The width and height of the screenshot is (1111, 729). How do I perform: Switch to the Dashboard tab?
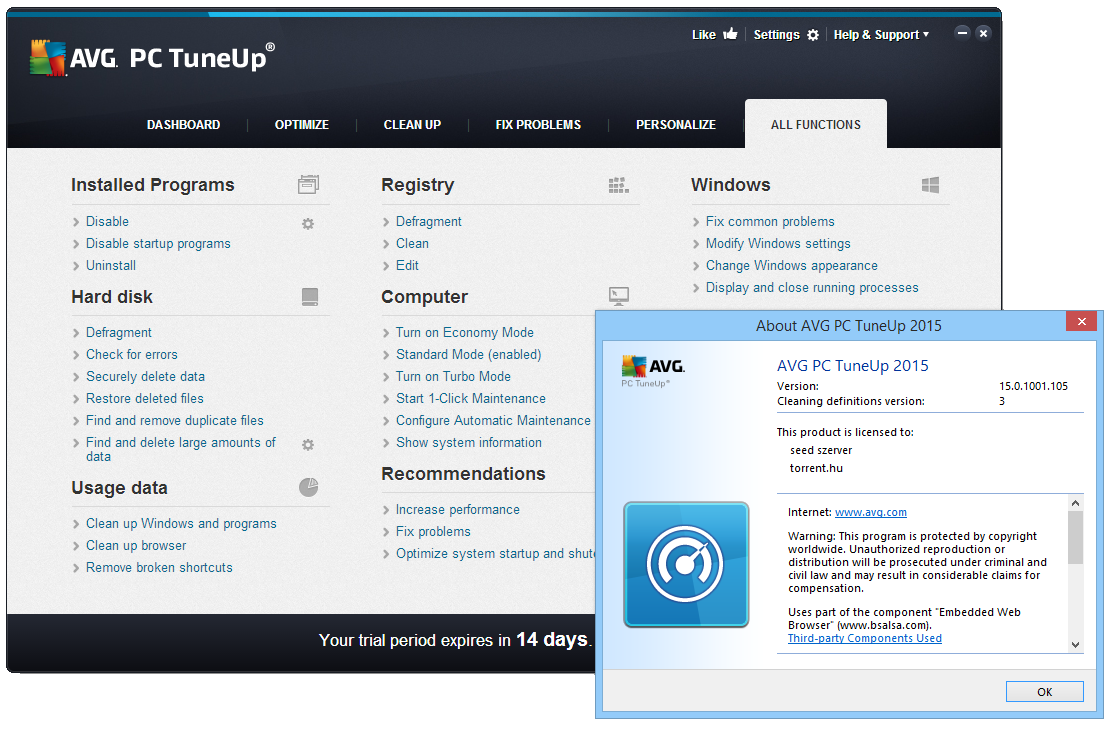(184, 125)
